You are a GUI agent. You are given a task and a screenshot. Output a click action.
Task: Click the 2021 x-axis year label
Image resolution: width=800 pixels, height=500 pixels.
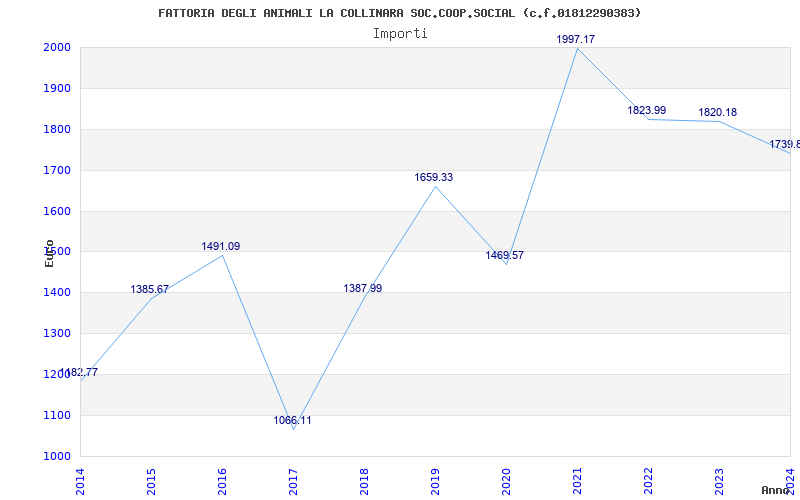point(577,481)
